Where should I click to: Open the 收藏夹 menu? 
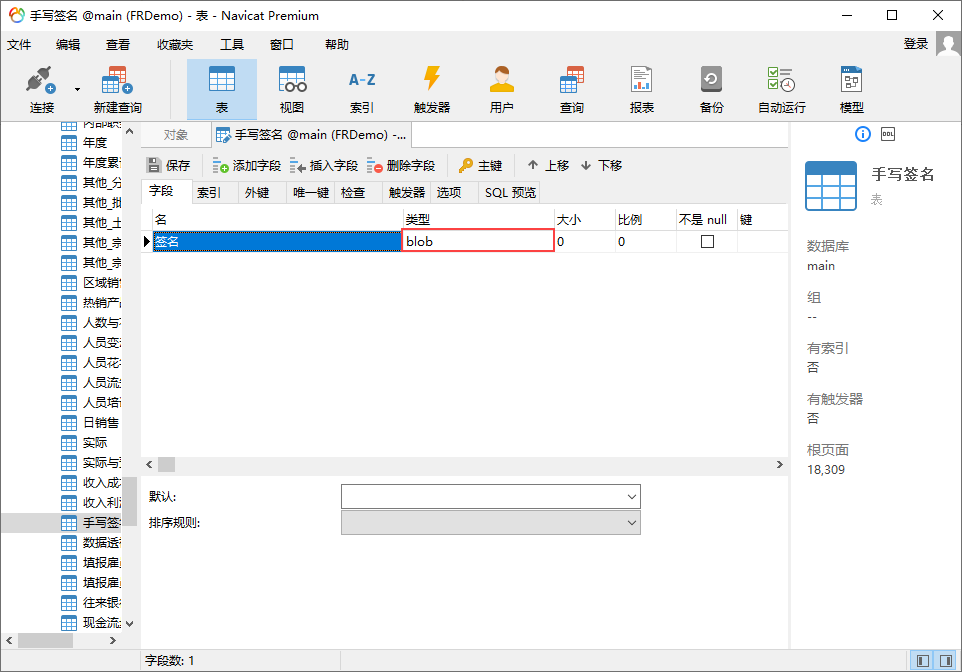[x=175, y=44]
